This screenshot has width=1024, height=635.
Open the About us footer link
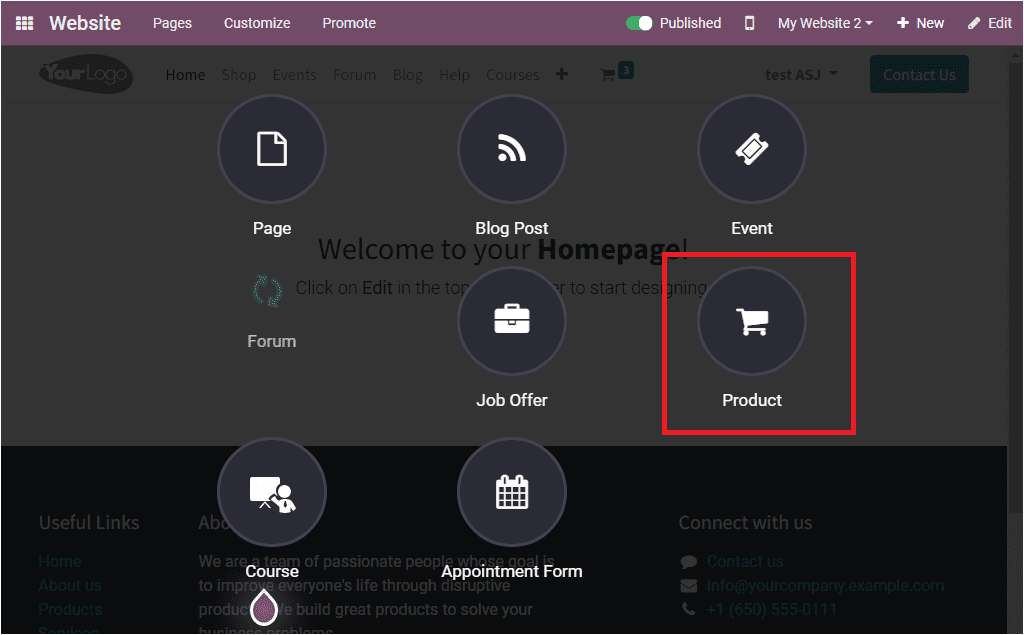[x=69, y=585]
